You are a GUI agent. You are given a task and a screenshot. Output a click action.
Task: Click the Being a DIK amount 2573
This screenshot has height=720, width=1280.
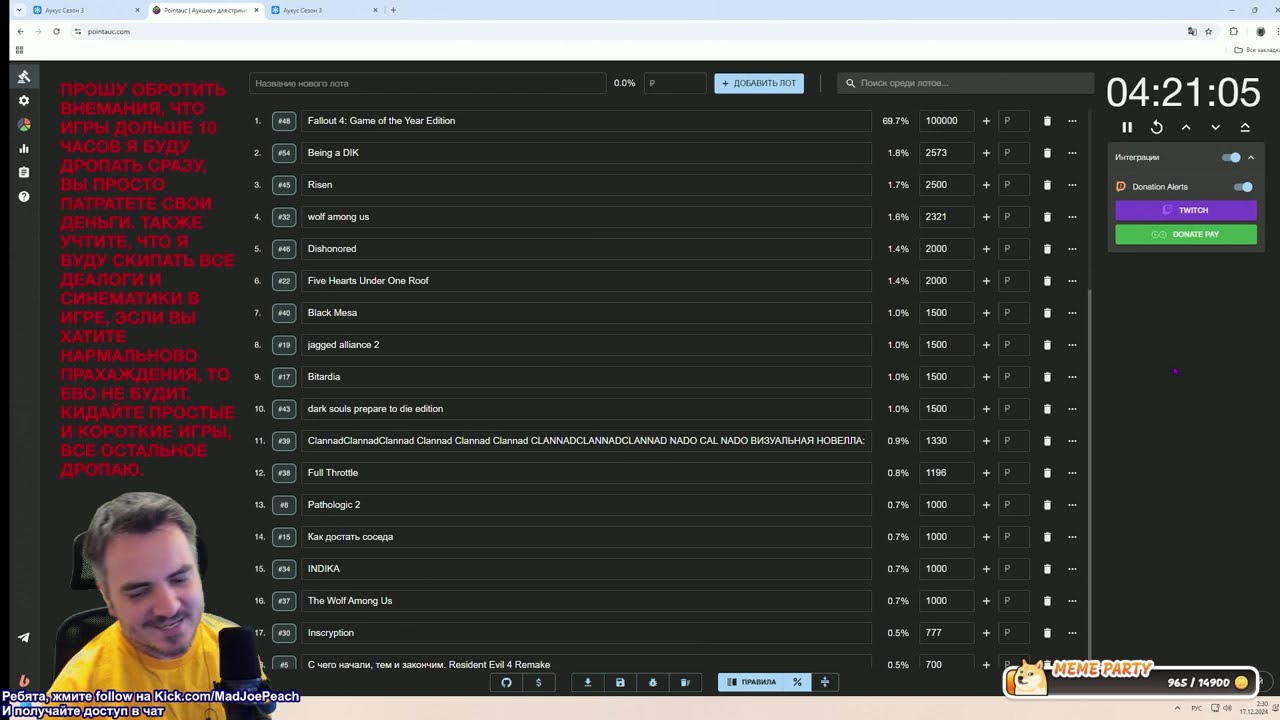[x=947, y=153]
